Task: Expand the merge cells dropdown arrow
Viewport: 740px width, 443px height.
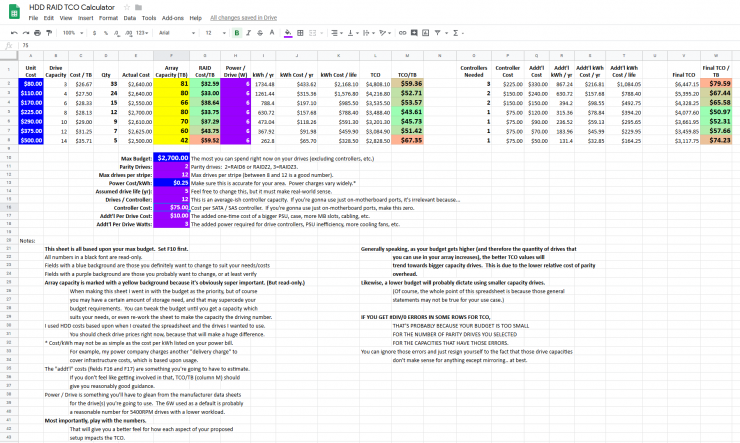Action: coord(322,33)
